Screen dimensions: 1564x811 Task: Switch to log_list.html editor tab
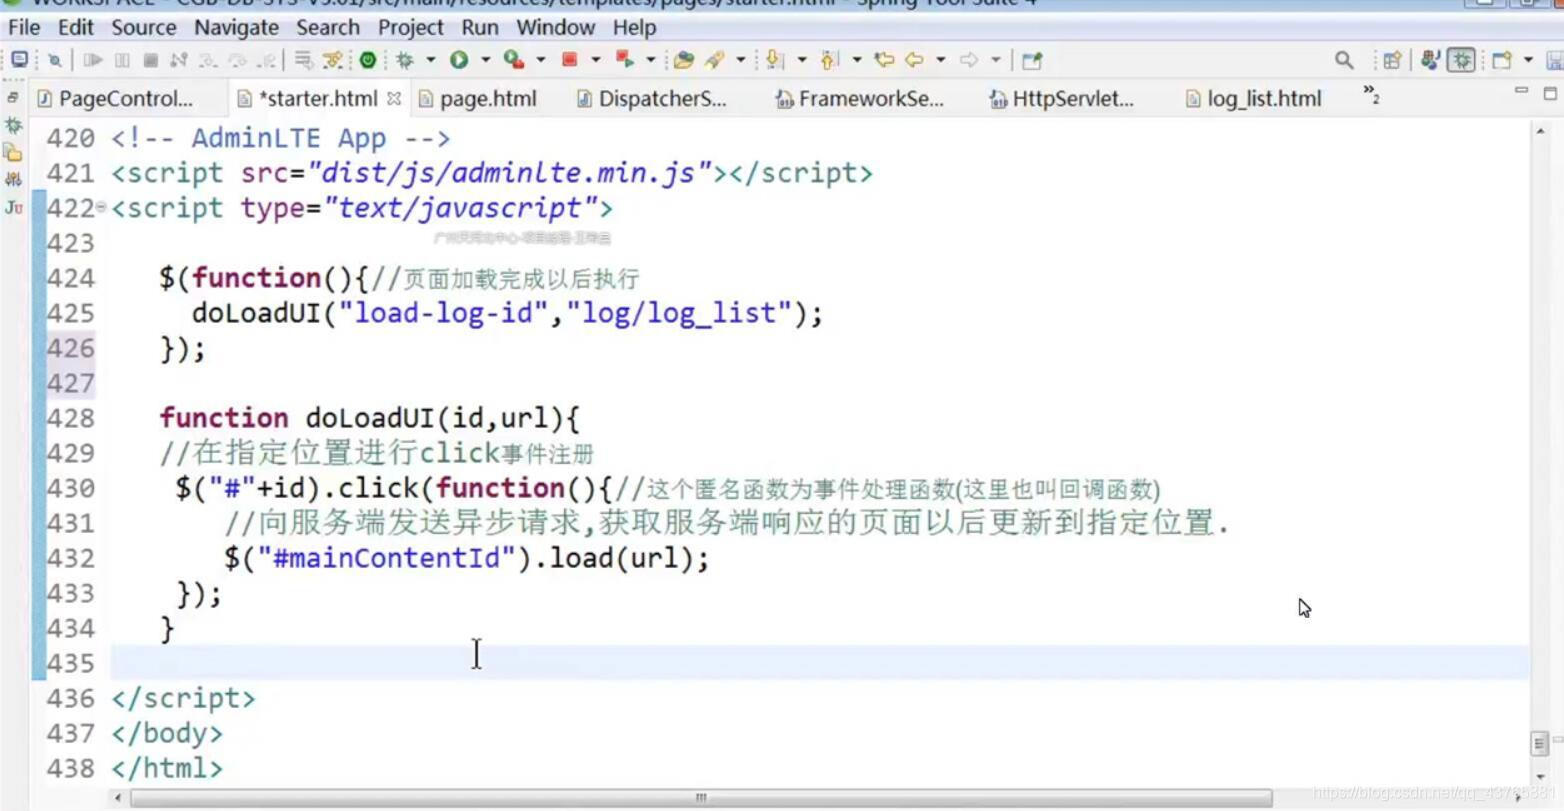point(1253,98)
